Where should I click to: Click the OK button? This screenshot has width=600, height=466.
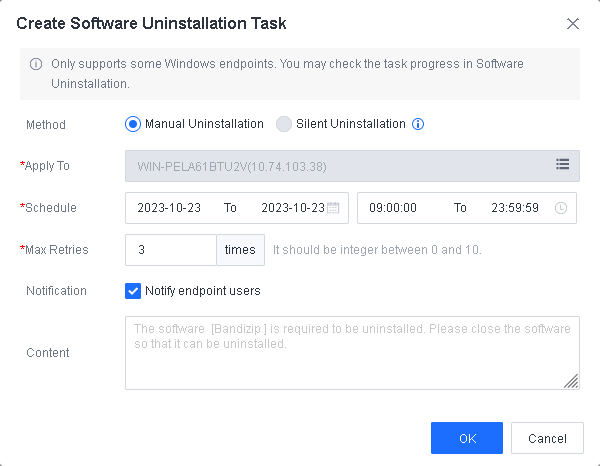coord(467,438)
